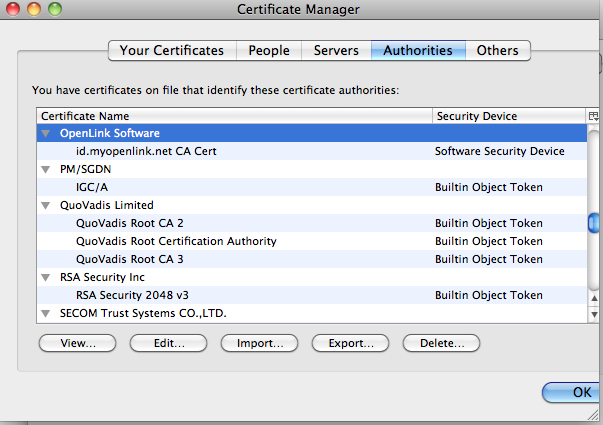The height and width of the screenshot is (425, 603).
Task: Collapse the PM/SGDN group
Action: [x=46, y=170]
